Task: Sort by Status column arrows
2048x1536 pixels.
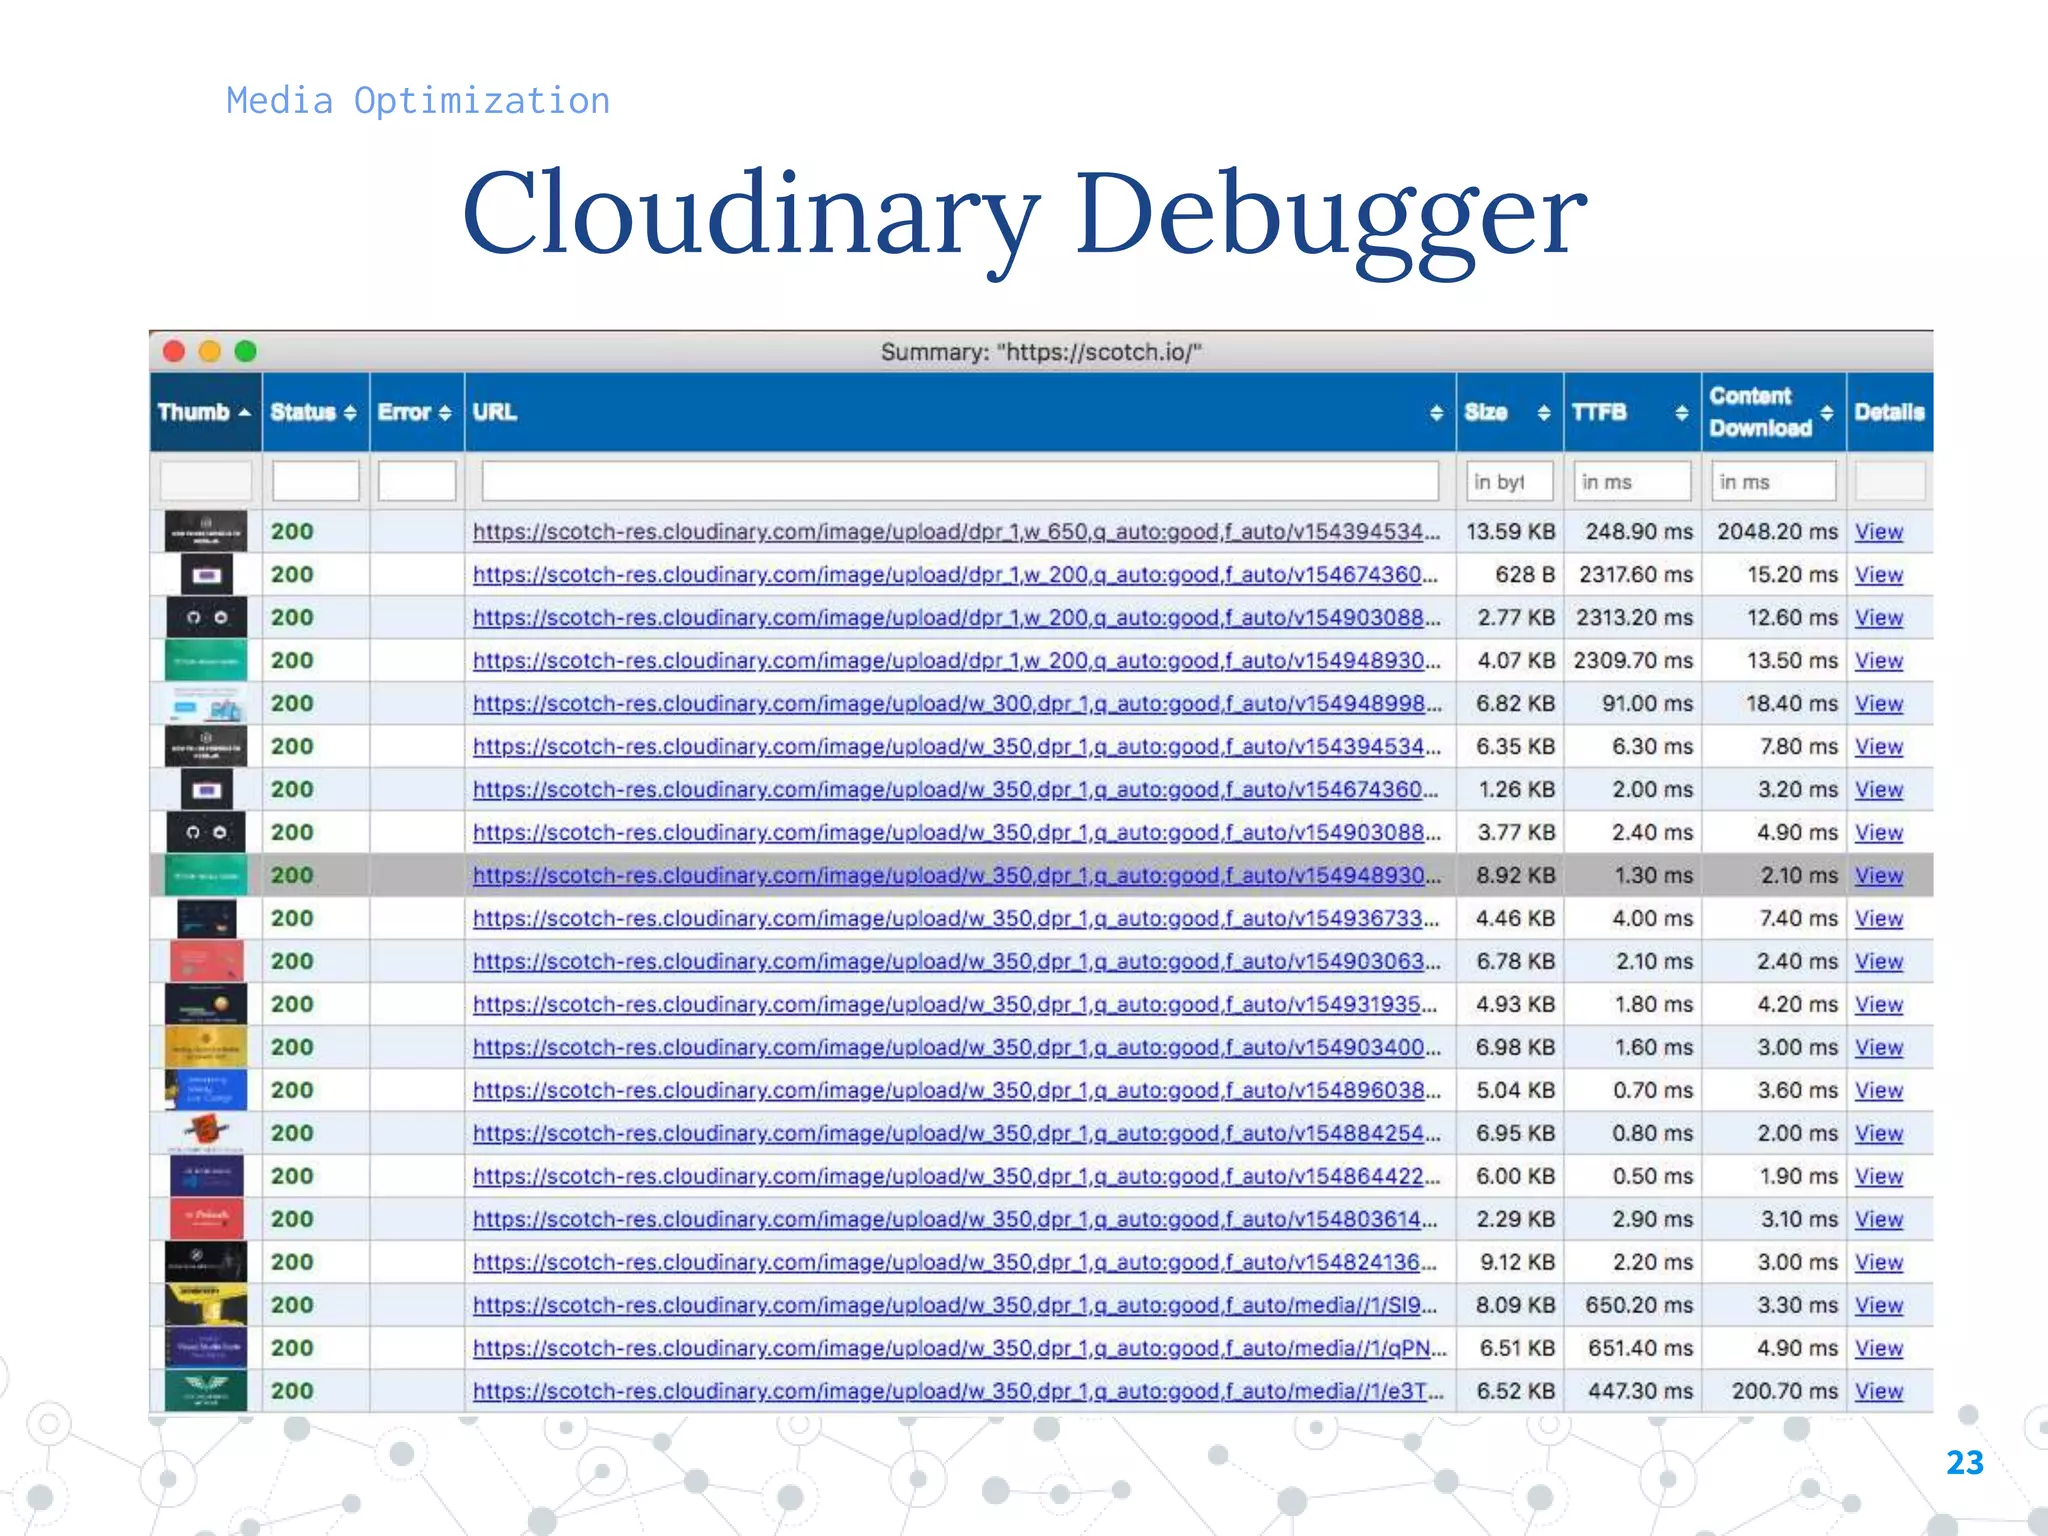Action: (350, 412)
